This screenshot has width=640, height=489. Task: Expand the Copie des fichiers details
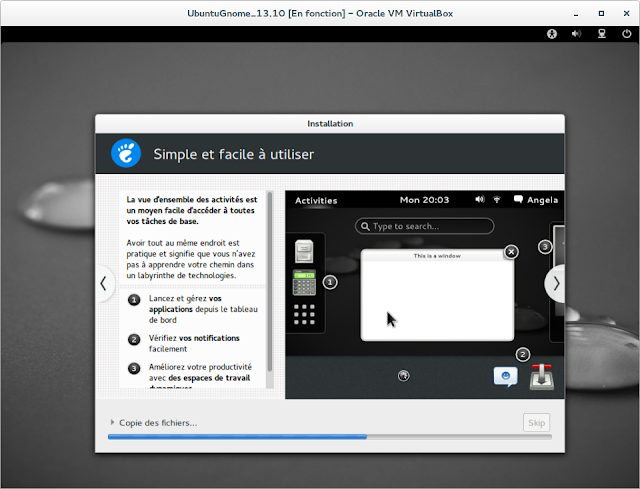(x=112, y=422)
